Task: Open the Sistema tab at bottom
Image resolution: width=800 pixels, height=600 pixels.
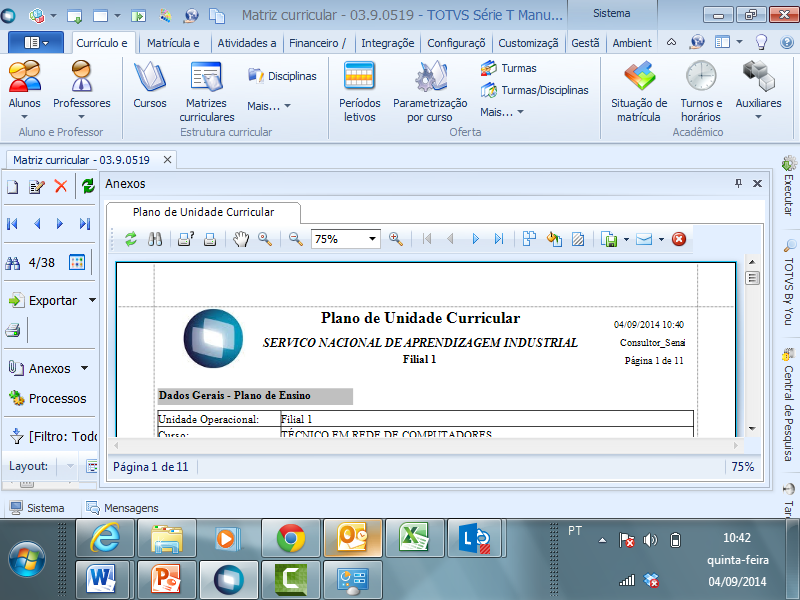Action: 37,508
